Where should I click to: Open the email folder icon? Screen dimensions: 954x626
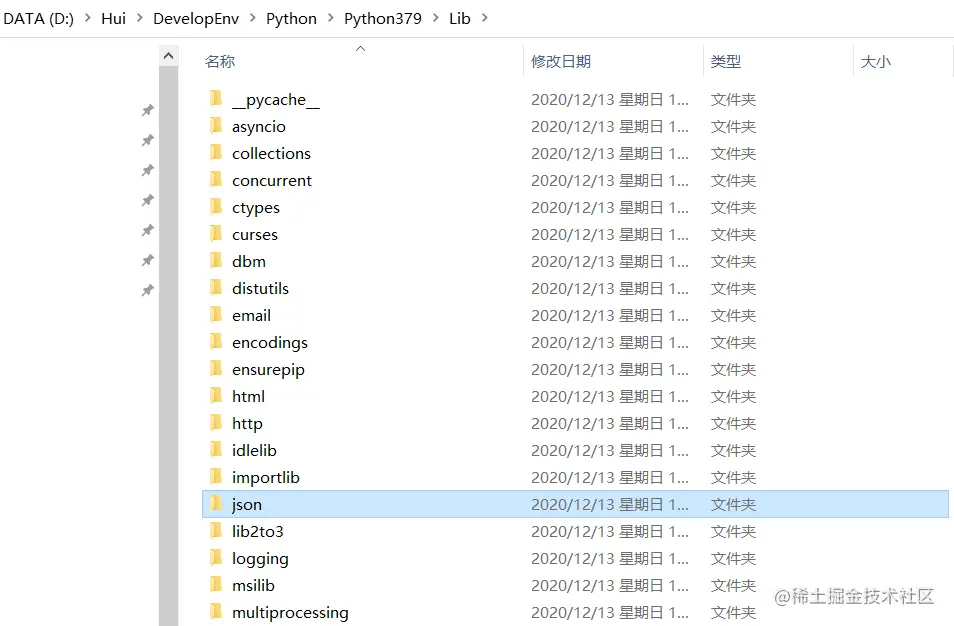[217, 315]
